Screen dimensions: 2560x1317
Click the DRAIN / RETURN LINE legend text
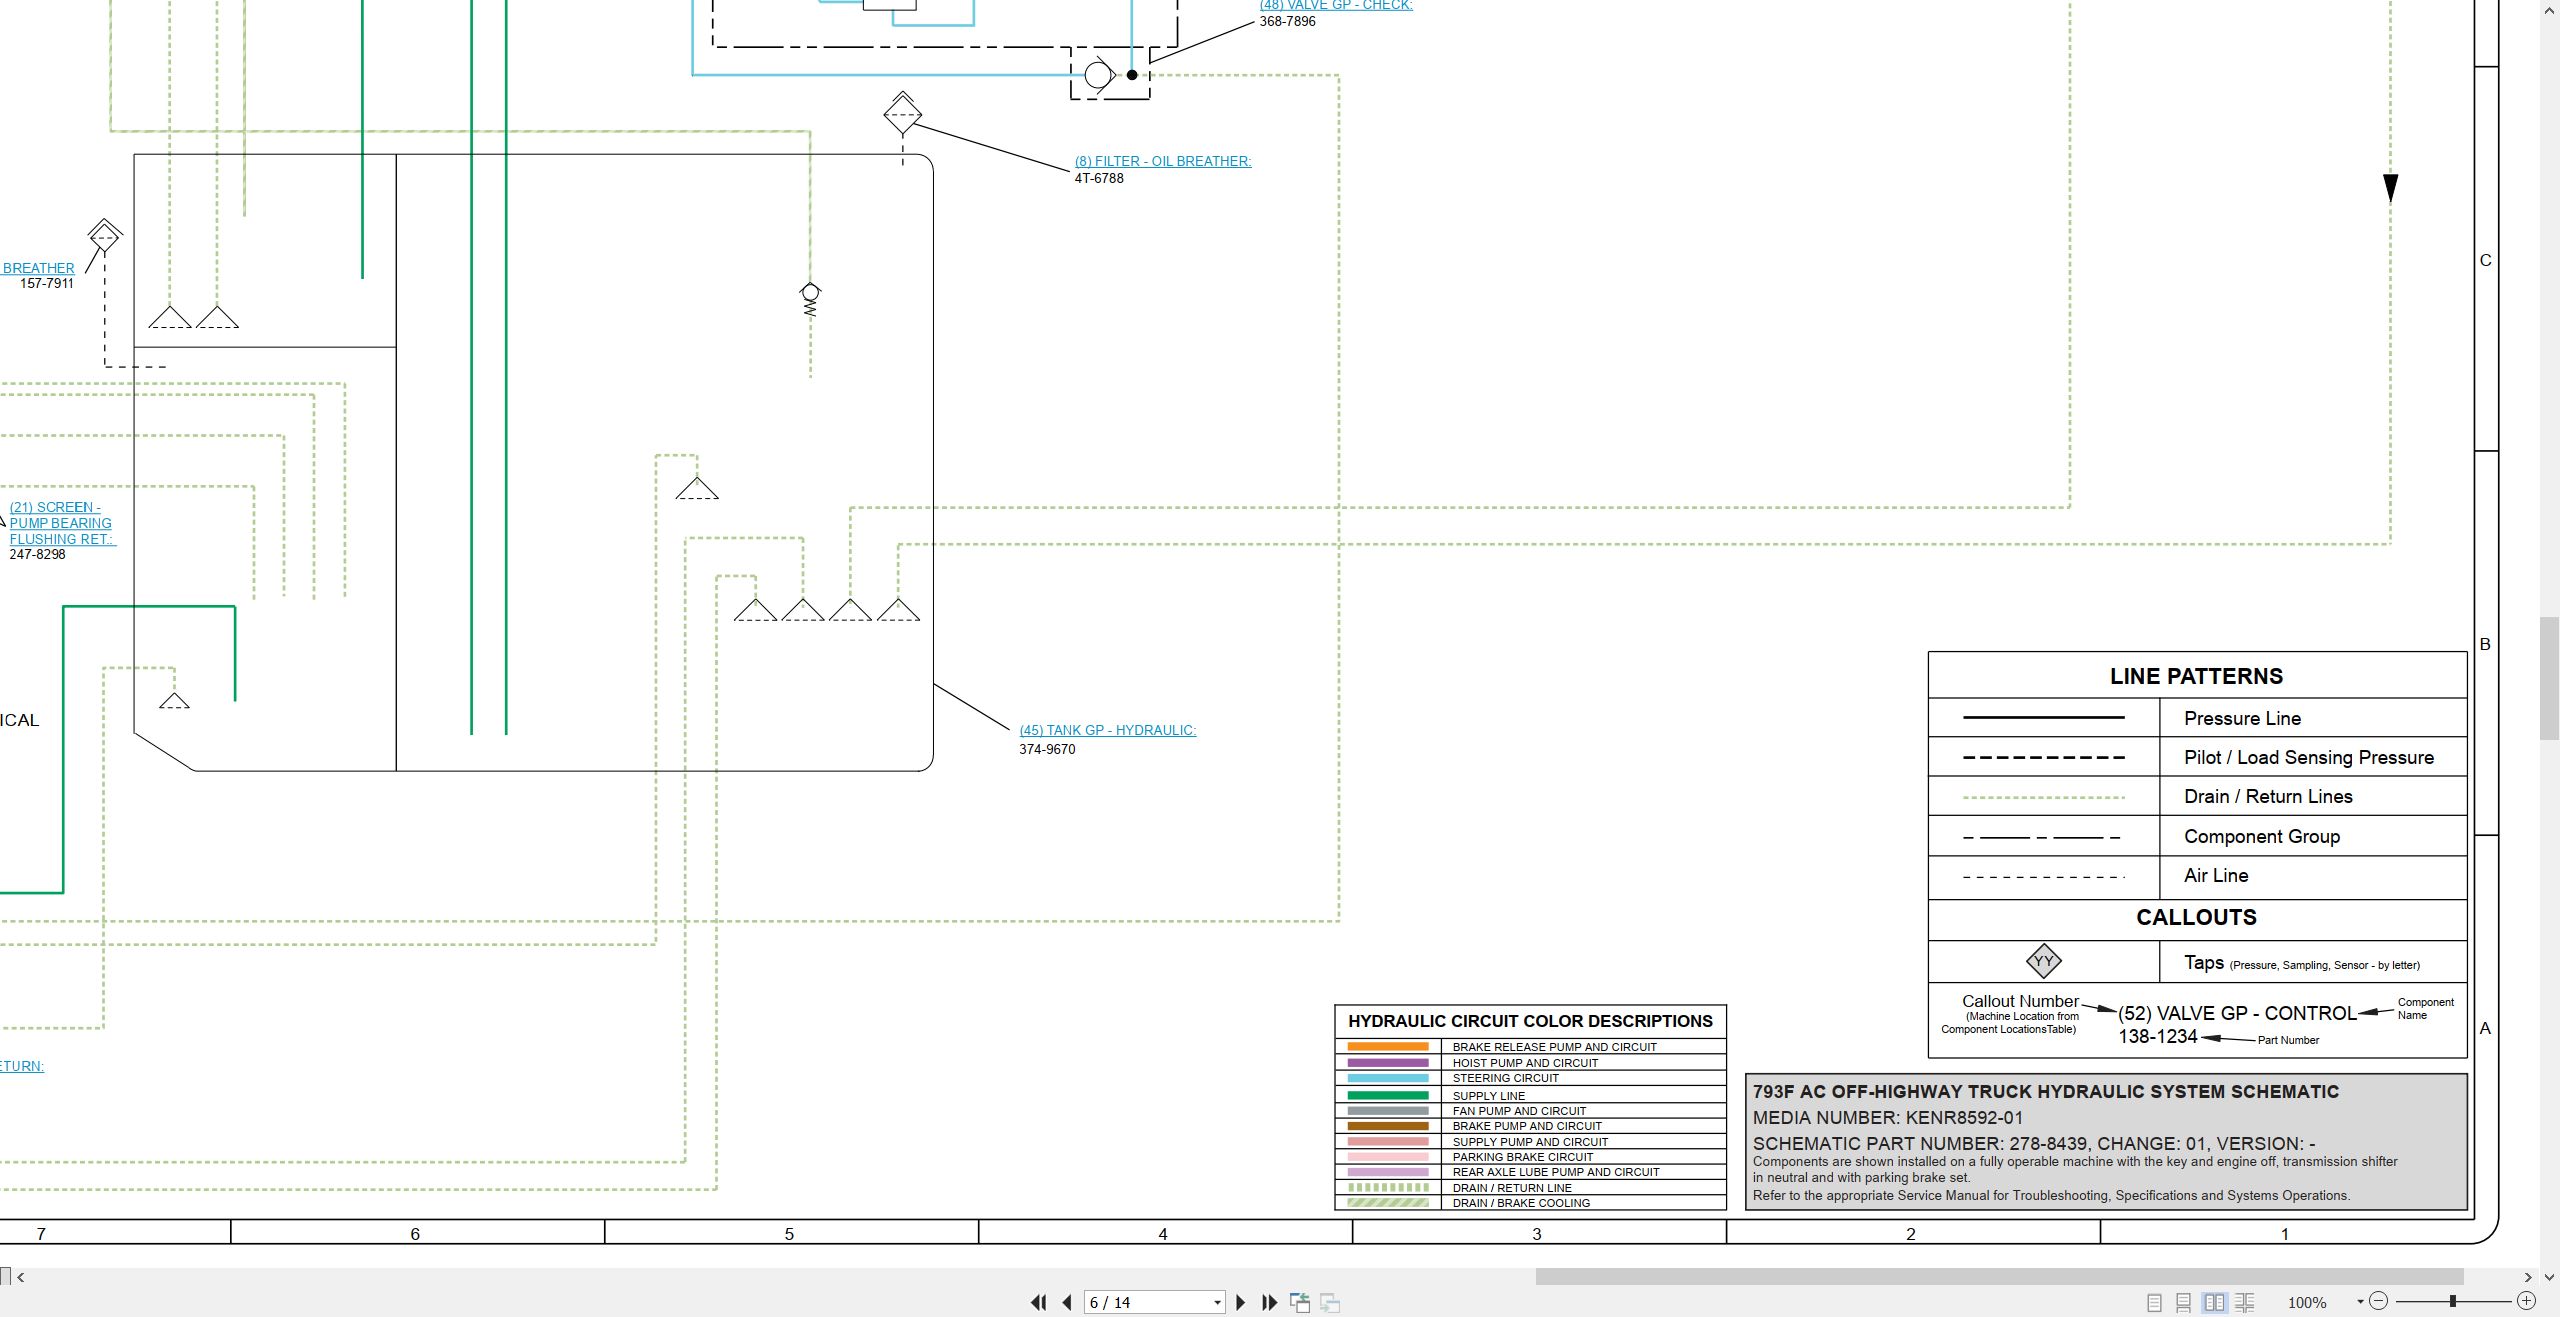(x=1512, y=1188)
